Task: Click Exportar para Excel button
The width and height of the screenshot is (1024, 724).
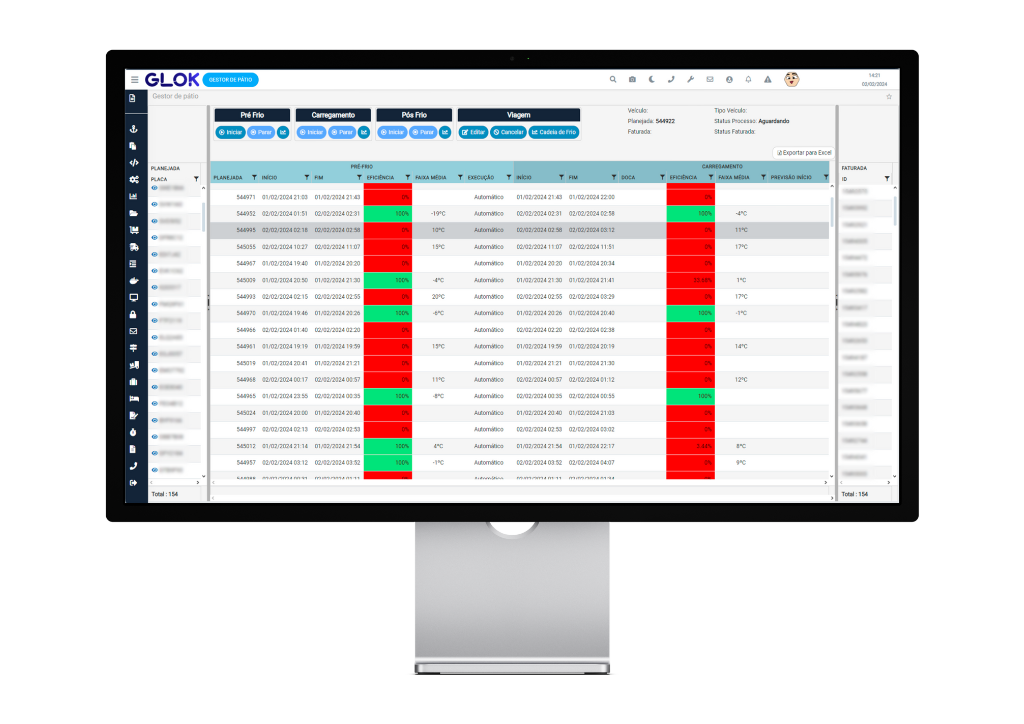Action: coord(804,152)
